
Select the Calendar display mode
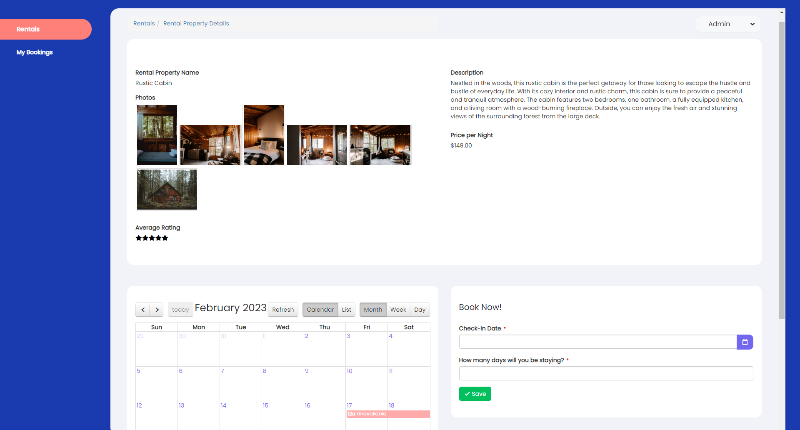320,310
